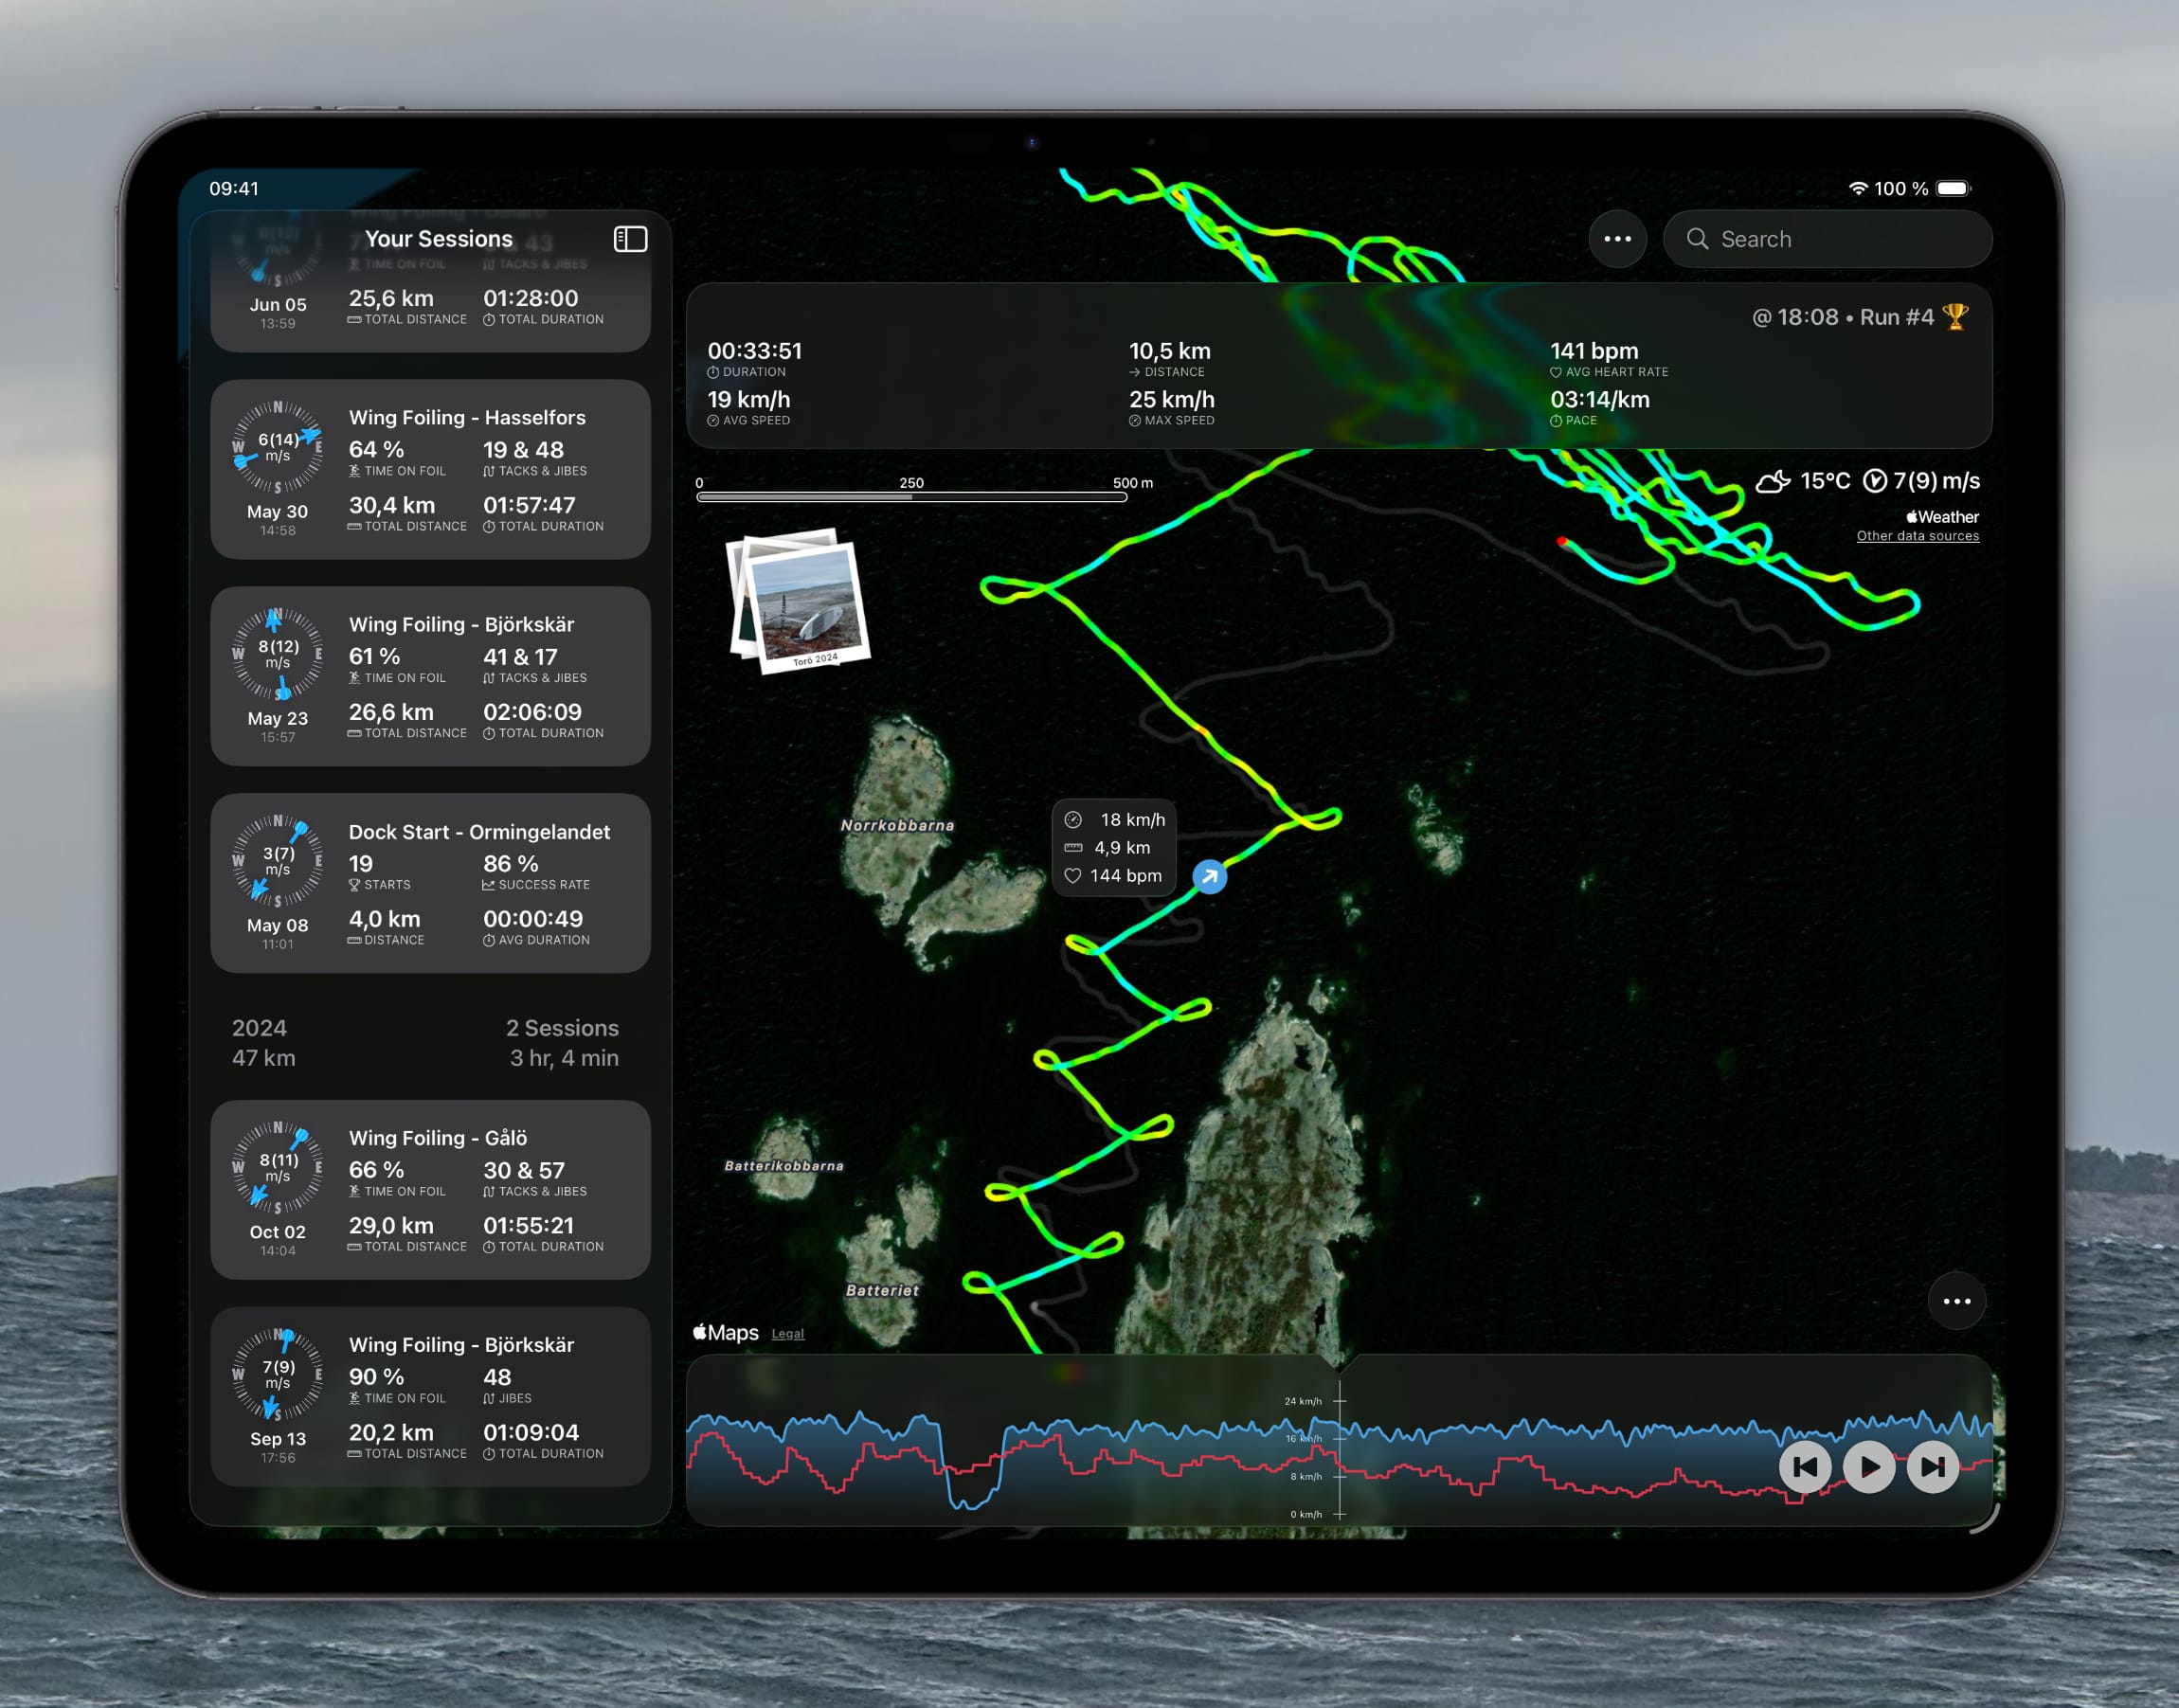2179x1708 pixels.
Task: Open the lower map ellipsis options button
Action: point(1956,1301)
